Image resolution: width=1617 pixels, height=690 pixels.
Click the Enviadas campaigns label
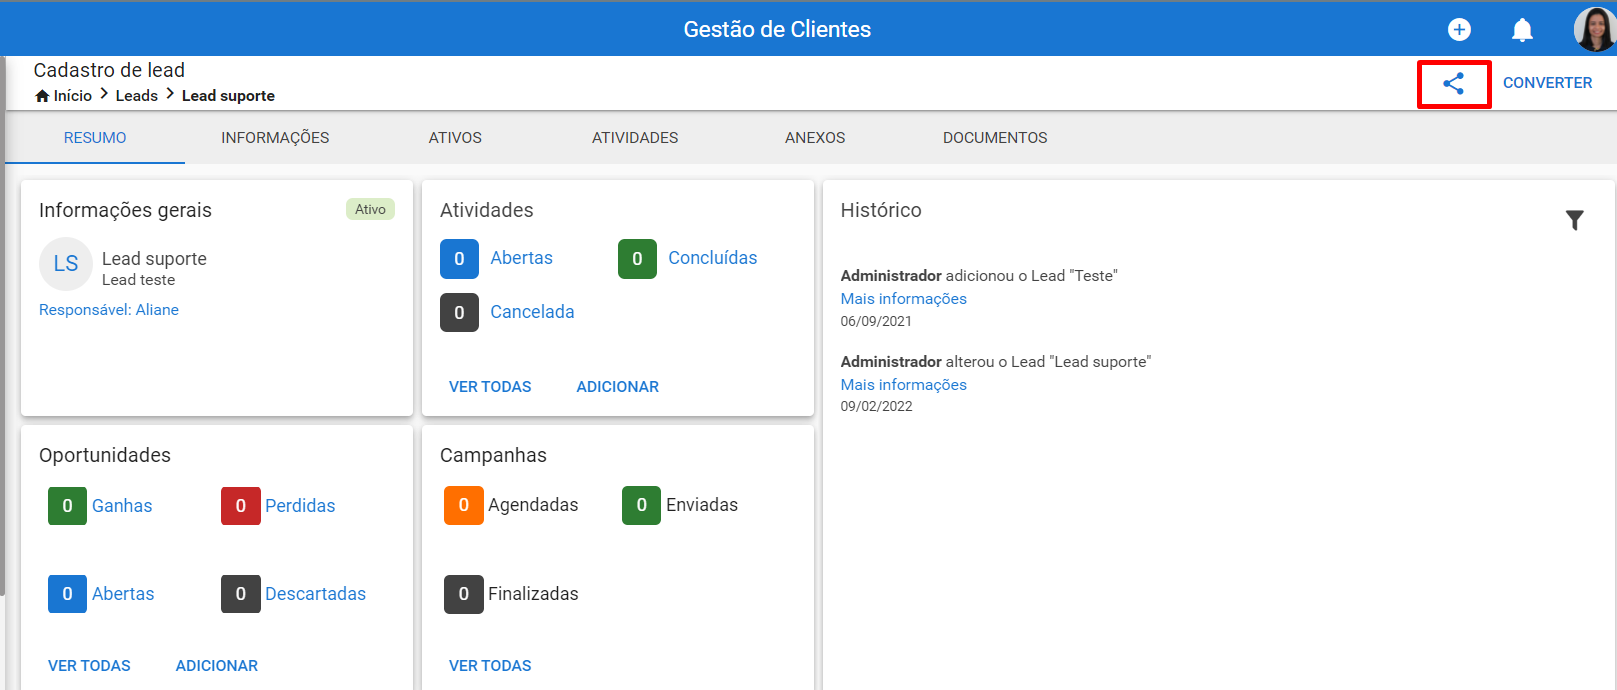click(x=702, y=505)
